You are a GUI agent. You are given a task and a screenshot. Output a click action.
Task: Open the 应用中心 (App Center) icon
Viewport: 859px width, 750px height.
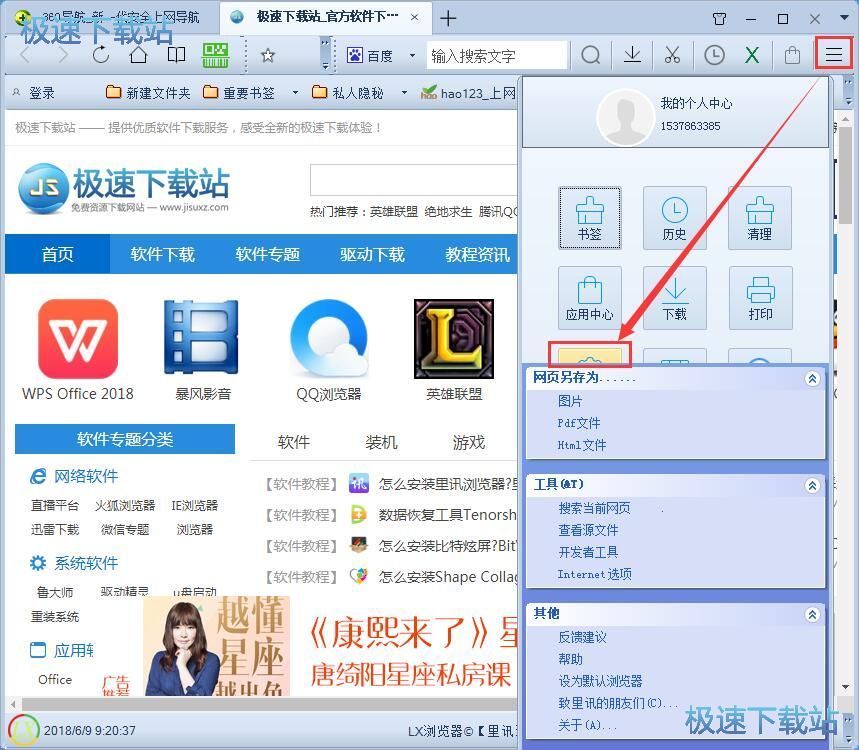click(x=589, y=297)
